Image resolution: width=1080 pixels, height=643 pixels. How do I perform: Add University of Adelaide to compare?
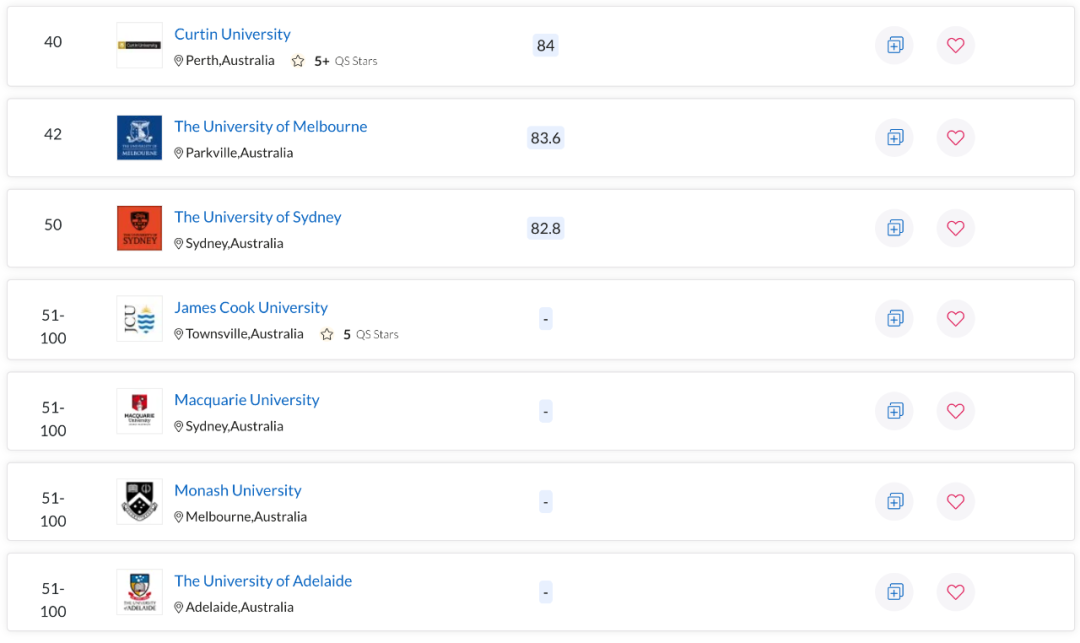[894, 592]
